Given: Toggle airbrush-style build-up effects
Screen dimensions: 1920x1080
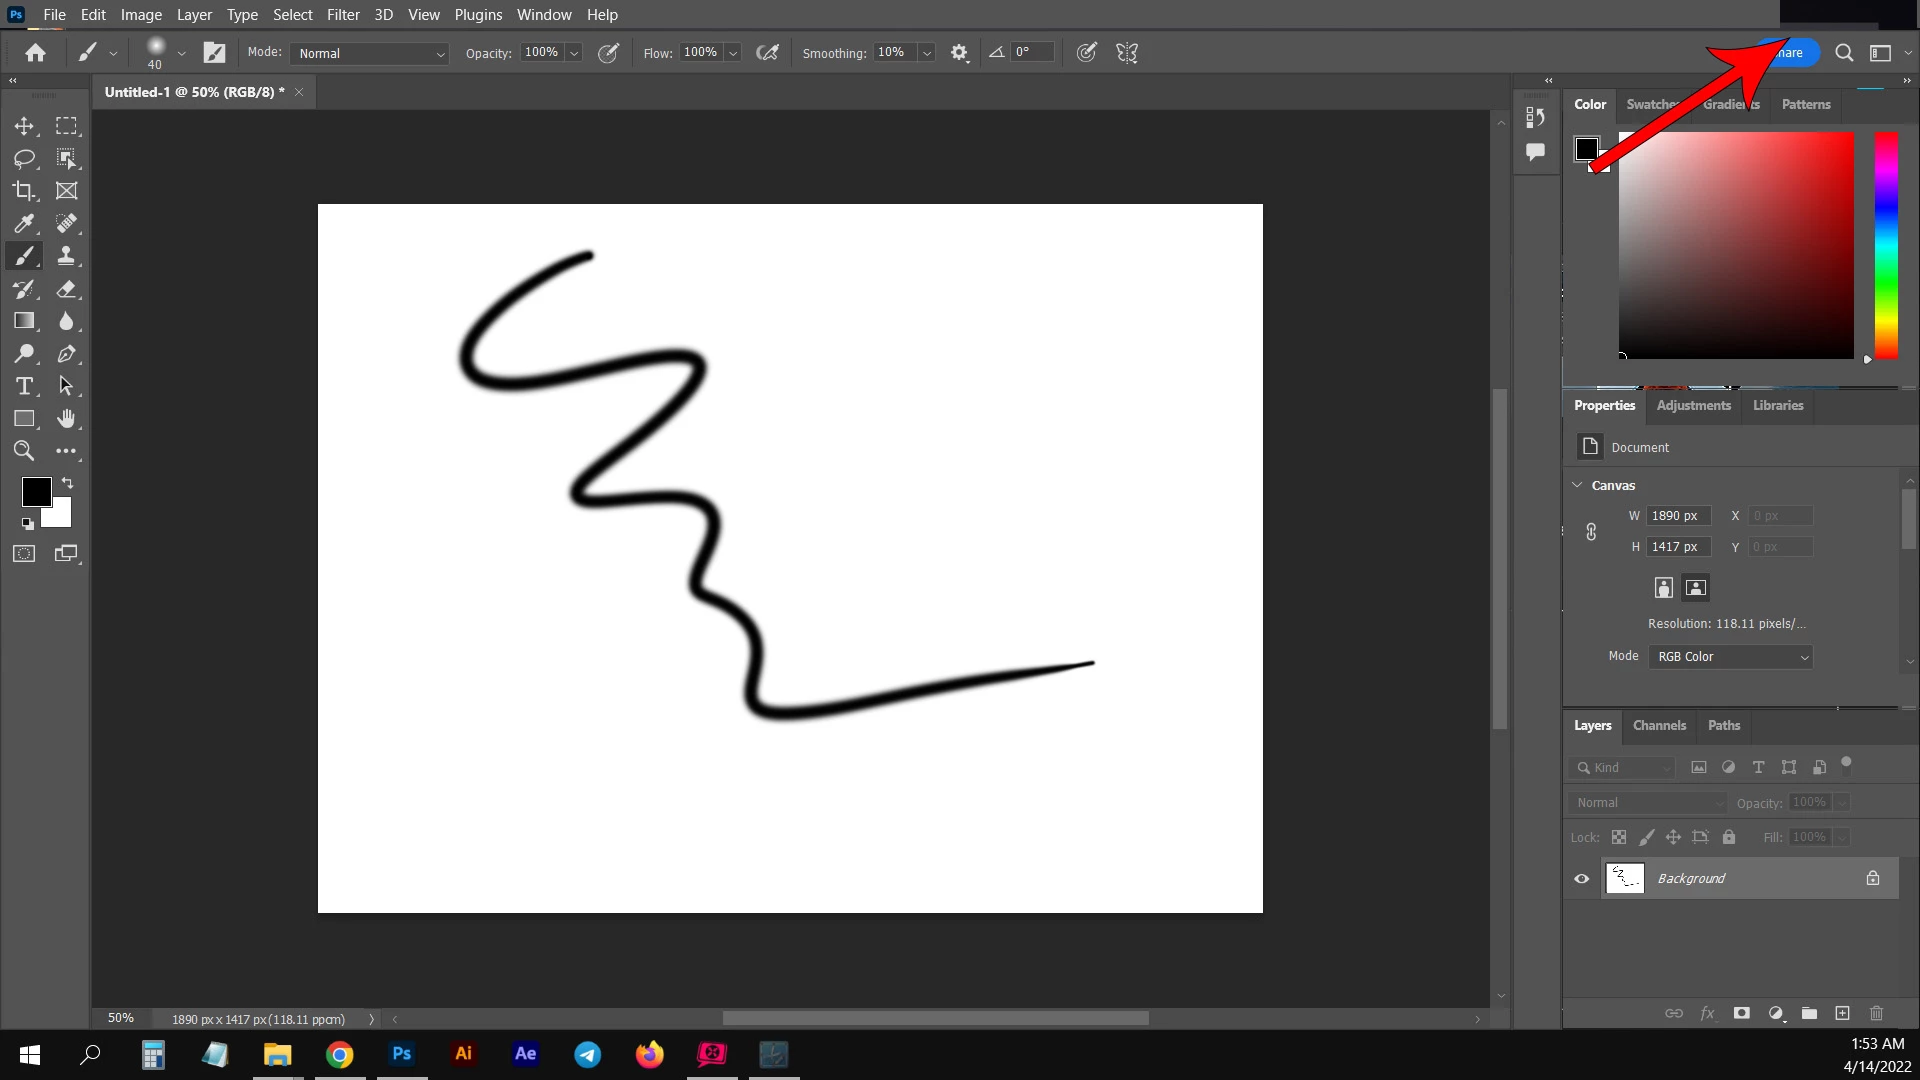Looking at the screenshot, I should point(767,53).
